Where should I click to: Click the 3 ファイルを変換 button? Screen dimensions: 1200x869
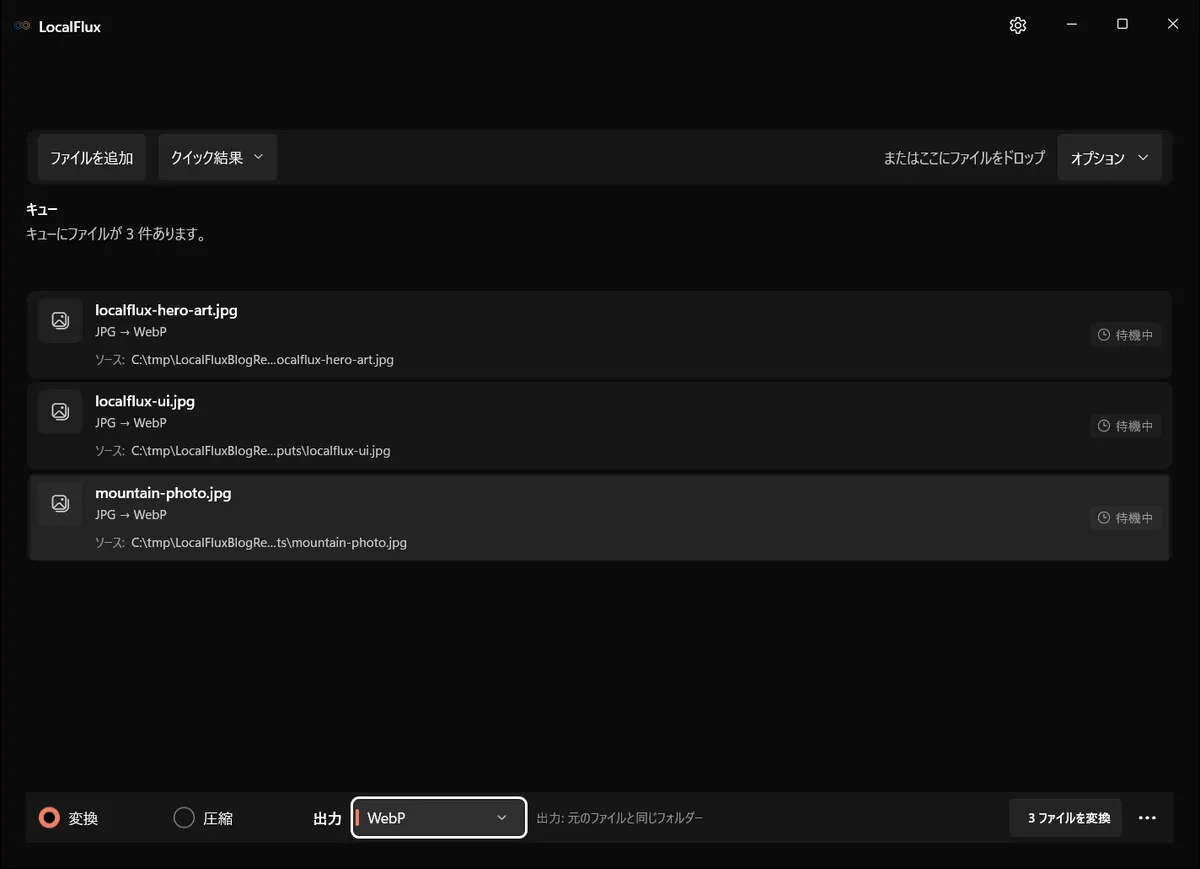click(1066, 818)
